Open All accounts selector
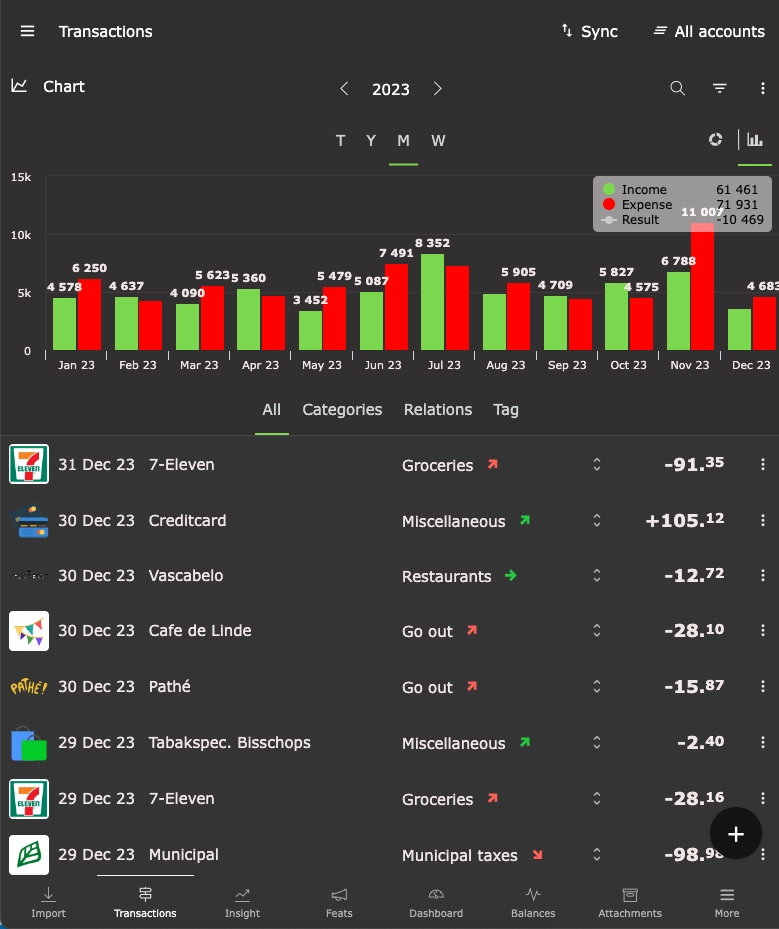The width and height of the screenshot is (779, 929). (708, 32)
